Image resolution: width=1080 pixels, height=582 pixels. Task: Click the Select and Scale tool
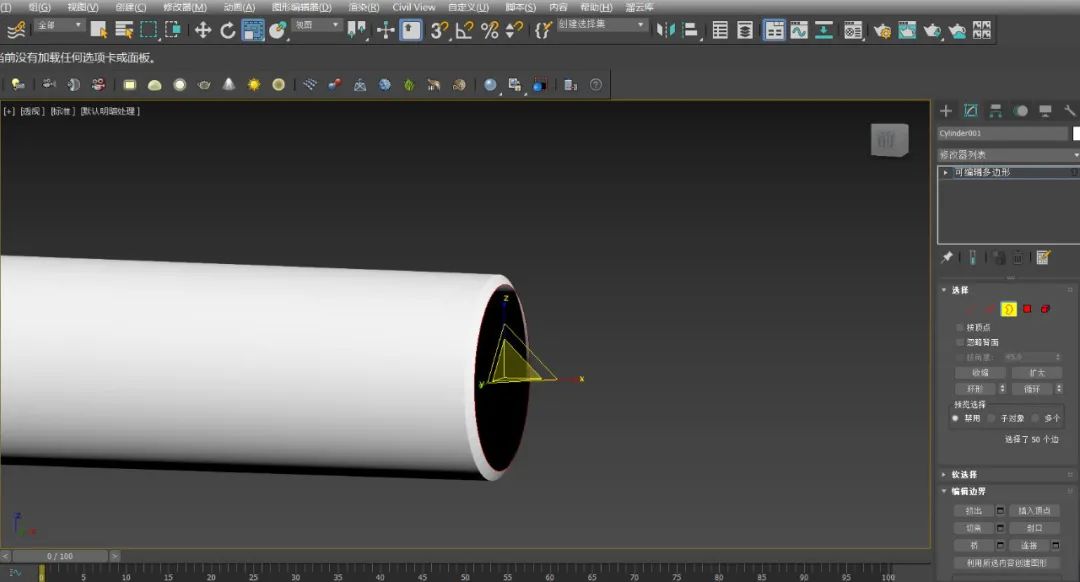coord(253,30)
